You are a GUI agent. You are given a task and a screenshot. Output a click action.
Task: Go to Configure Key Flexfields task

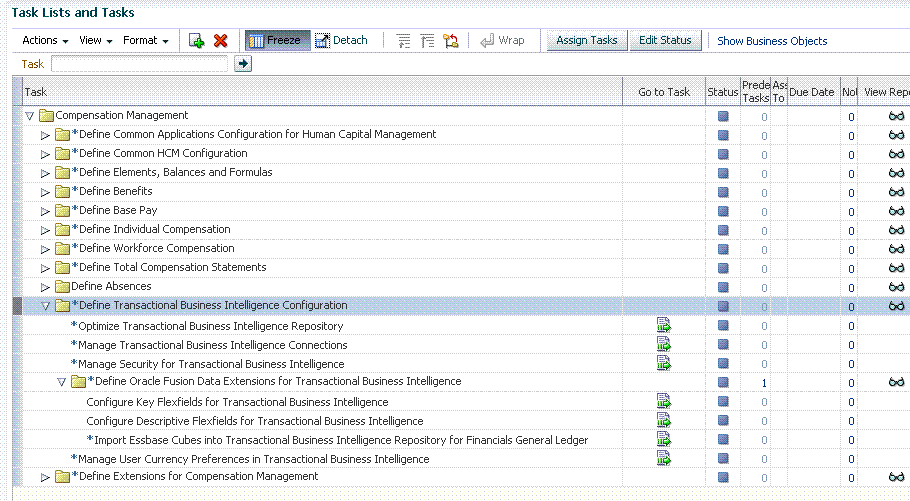point(663,401)
